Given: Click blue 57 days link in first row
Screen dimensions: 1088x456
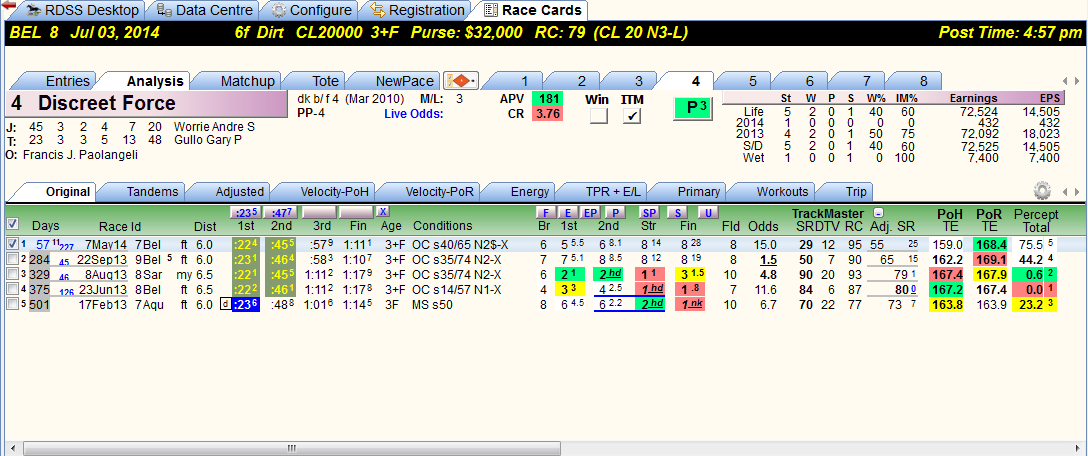Looking at the screenshot, I should pyautogui.click(x=43, y=244).
